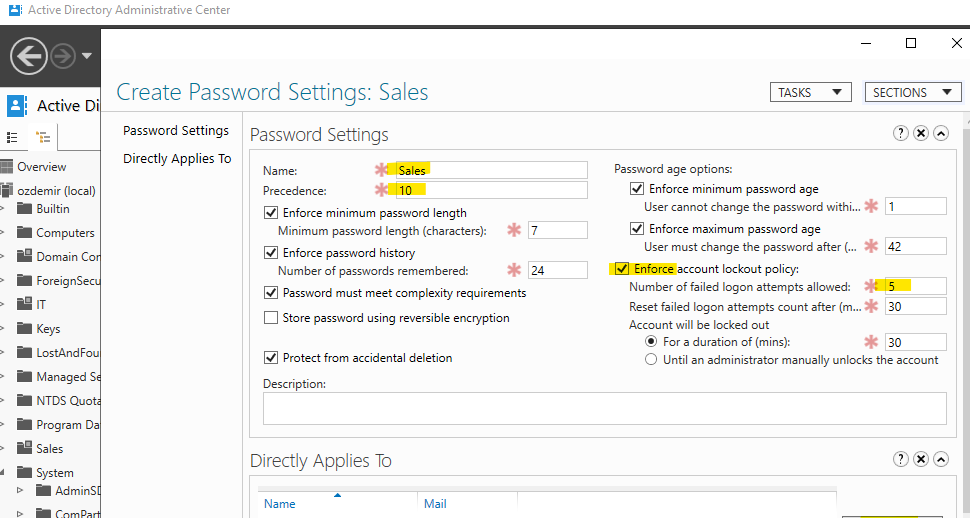Open the TASKS dropdown menu
971x518 pixels.
[x=810, y=92]
